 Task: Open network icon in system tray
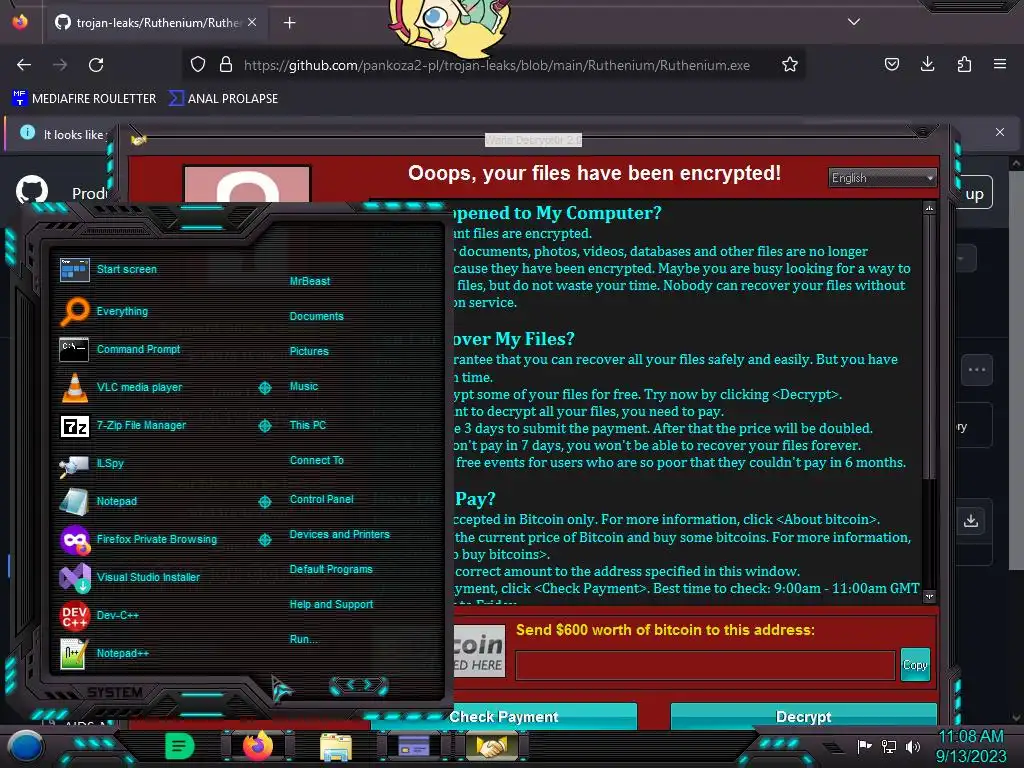click(889, 746)
